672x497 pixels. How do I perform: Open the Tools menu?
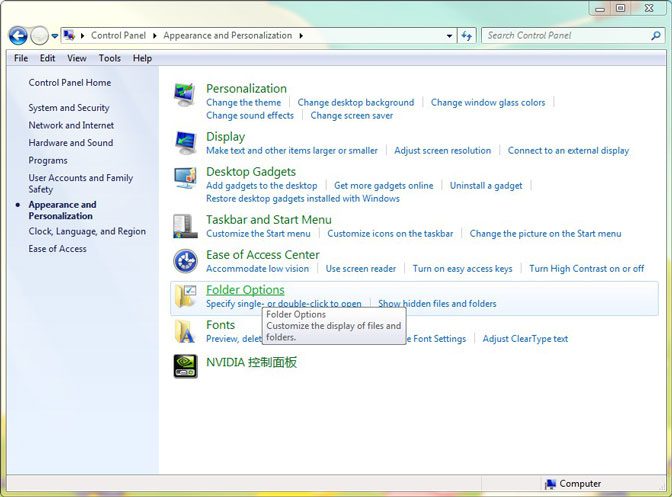click(x=110, y=58)
